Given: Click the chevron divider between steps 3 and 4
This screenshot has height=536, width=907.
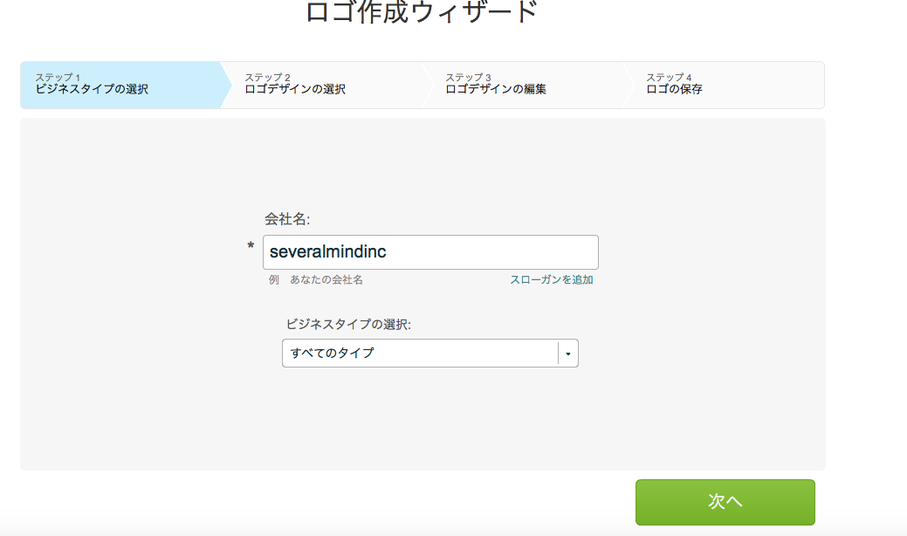Looking at the screenshot, I should click(629, 85).
